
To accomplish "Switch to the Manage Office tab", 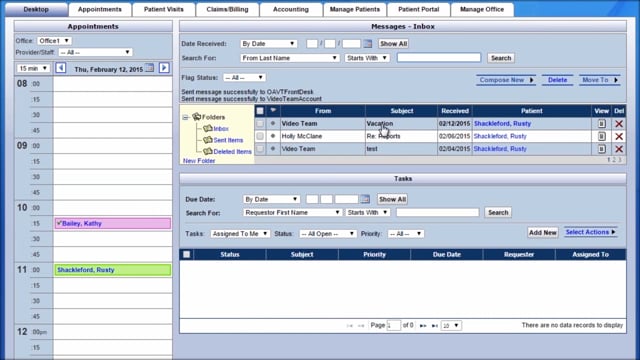I will pos(482,9).
